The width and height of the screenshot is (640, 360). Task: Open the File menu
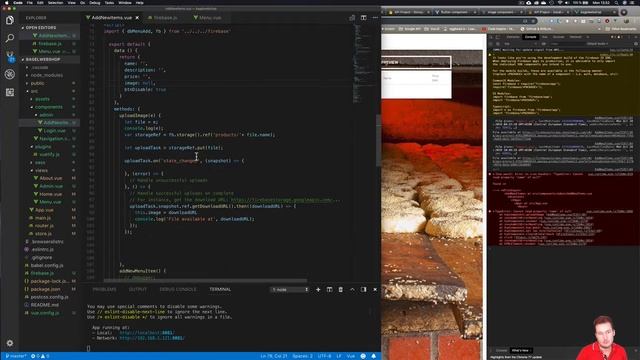point(30,2)
